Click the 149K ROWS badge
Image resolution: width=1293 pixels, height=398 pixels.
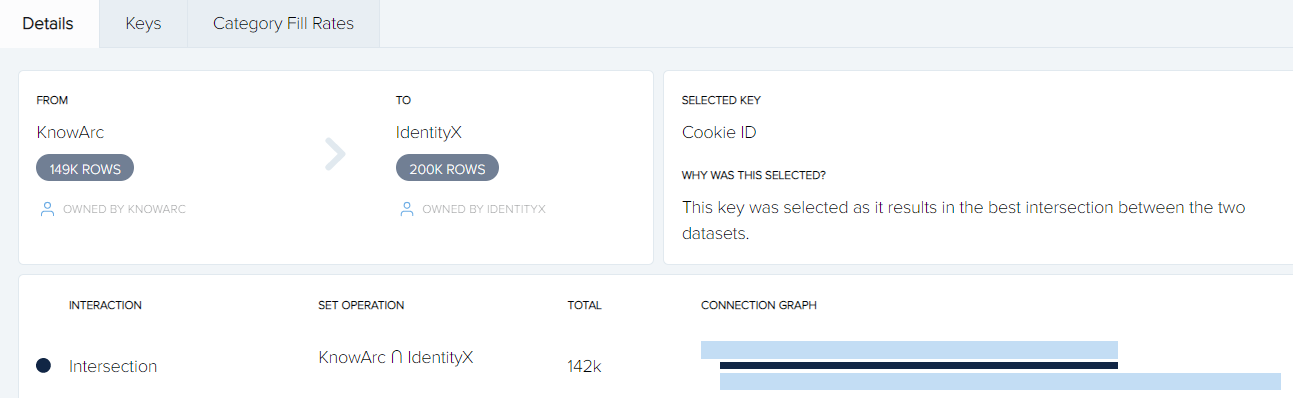85,169
